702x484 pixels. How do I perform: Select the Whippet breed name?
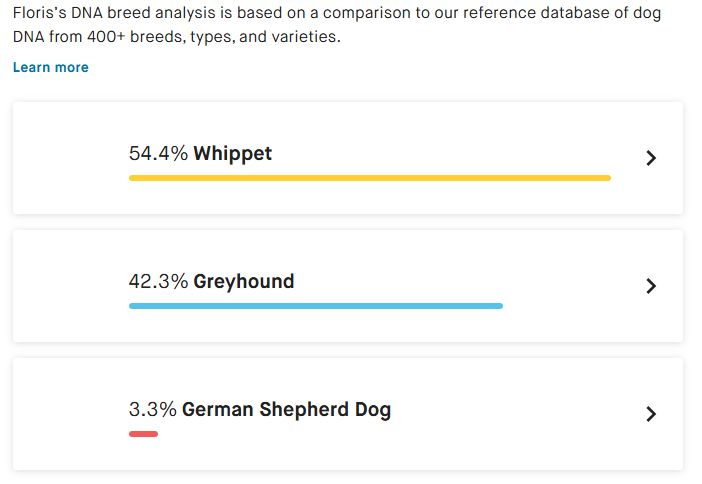(232, 154)
